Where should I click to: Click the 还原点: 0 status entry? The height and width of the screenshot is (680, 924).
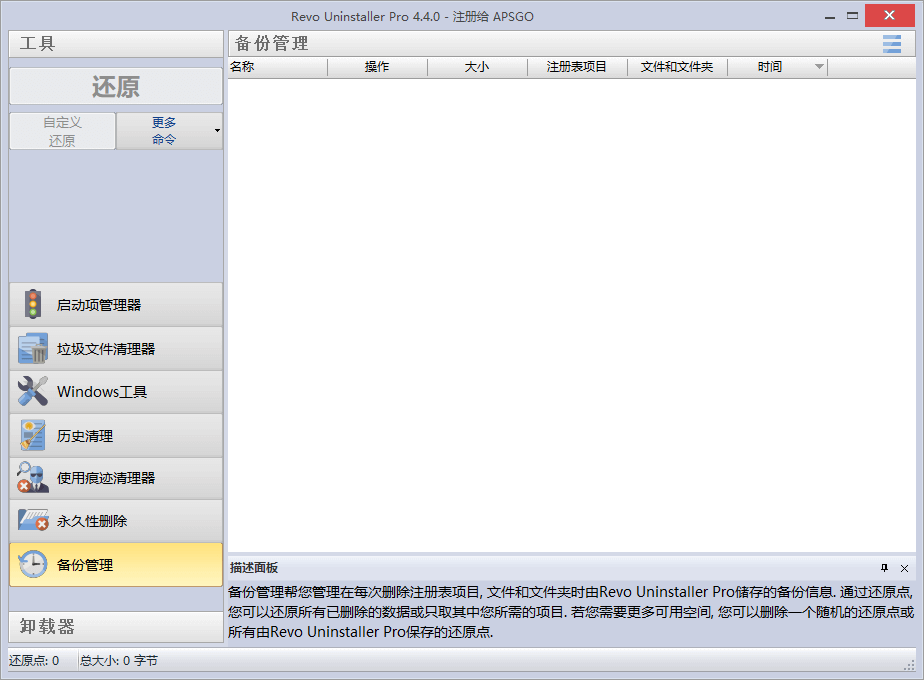(34, 661)
